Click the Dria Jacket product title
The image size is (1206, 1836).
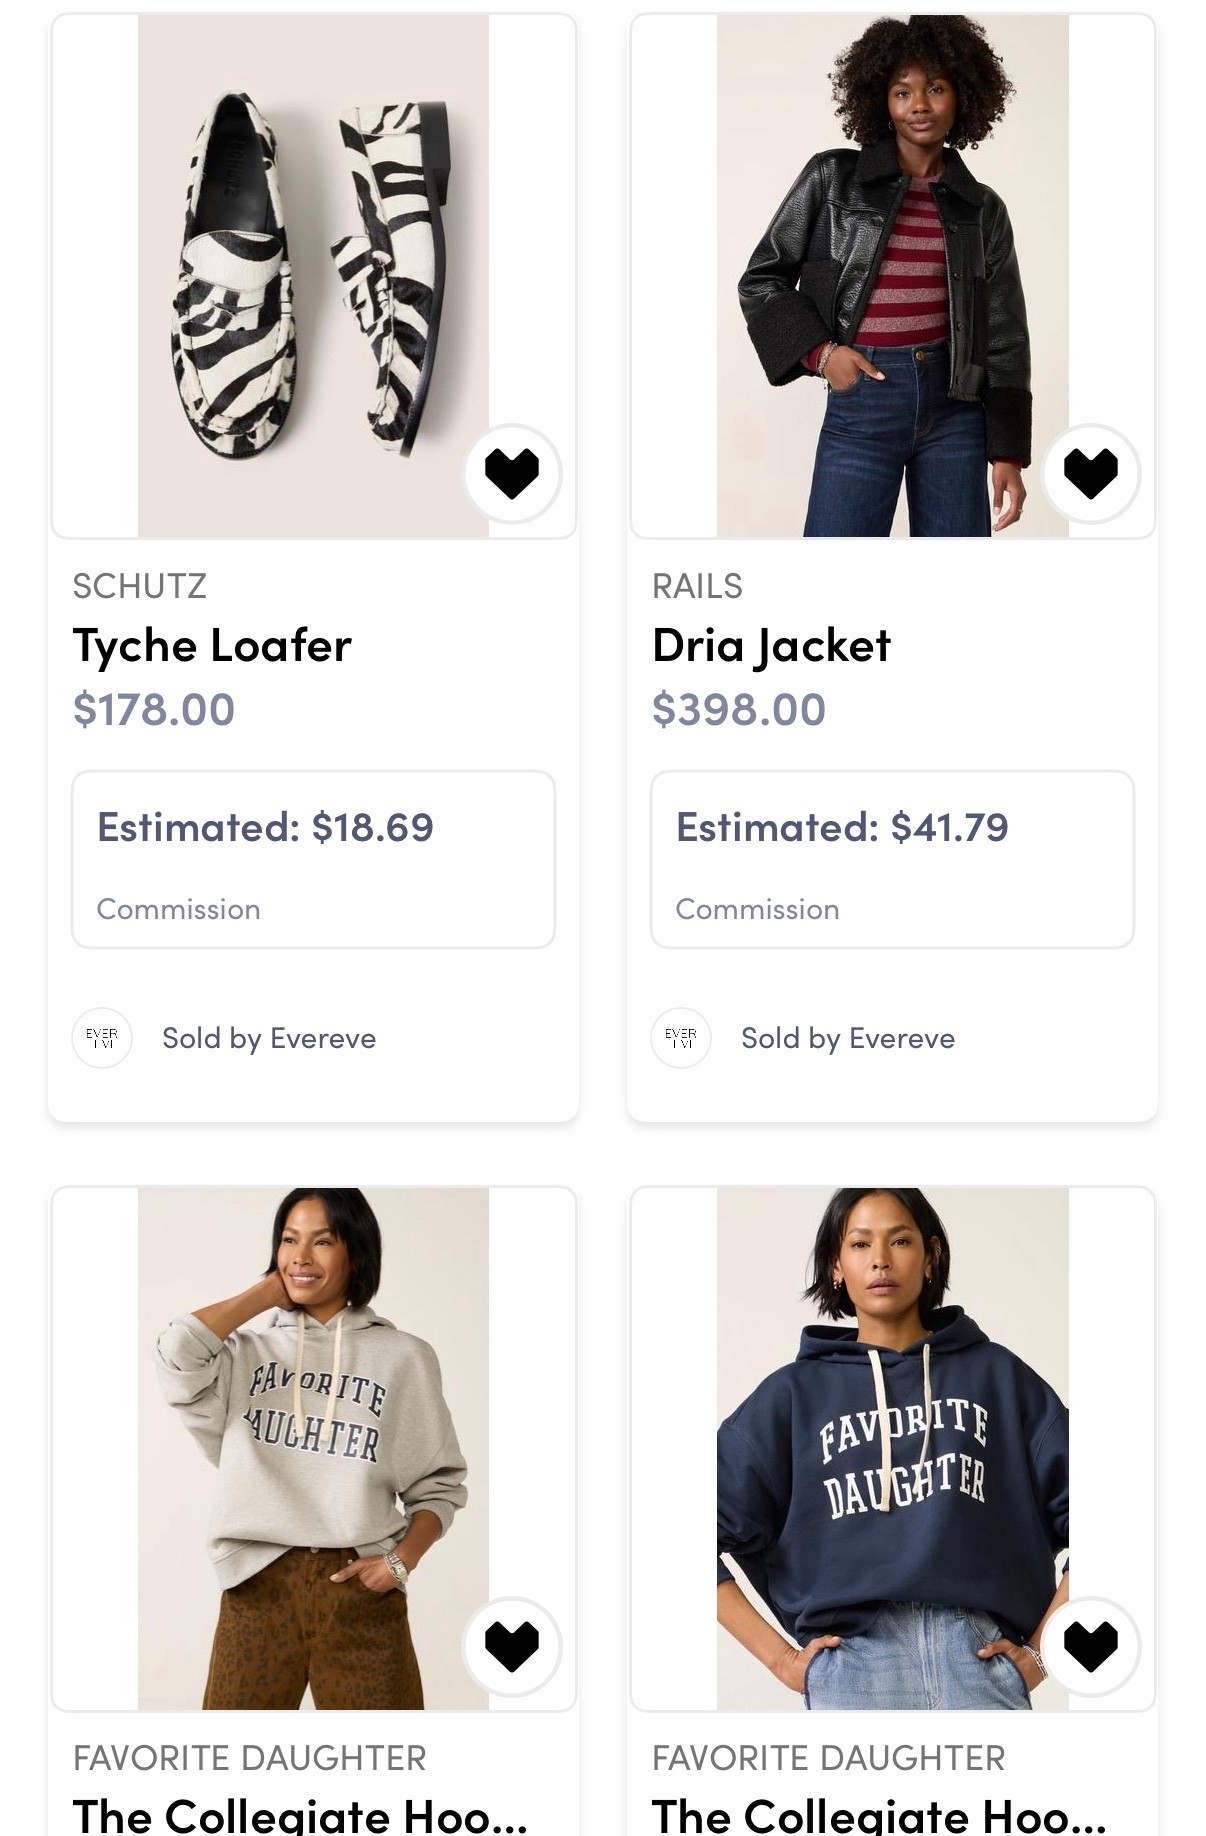click(771, 646)
